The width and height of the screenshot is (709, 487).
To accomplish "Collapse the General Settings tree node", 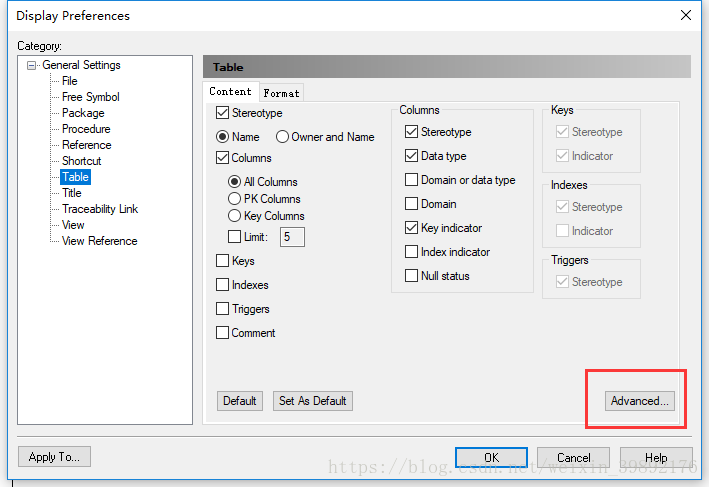I will pyautogui.click(x=31, y=66).
